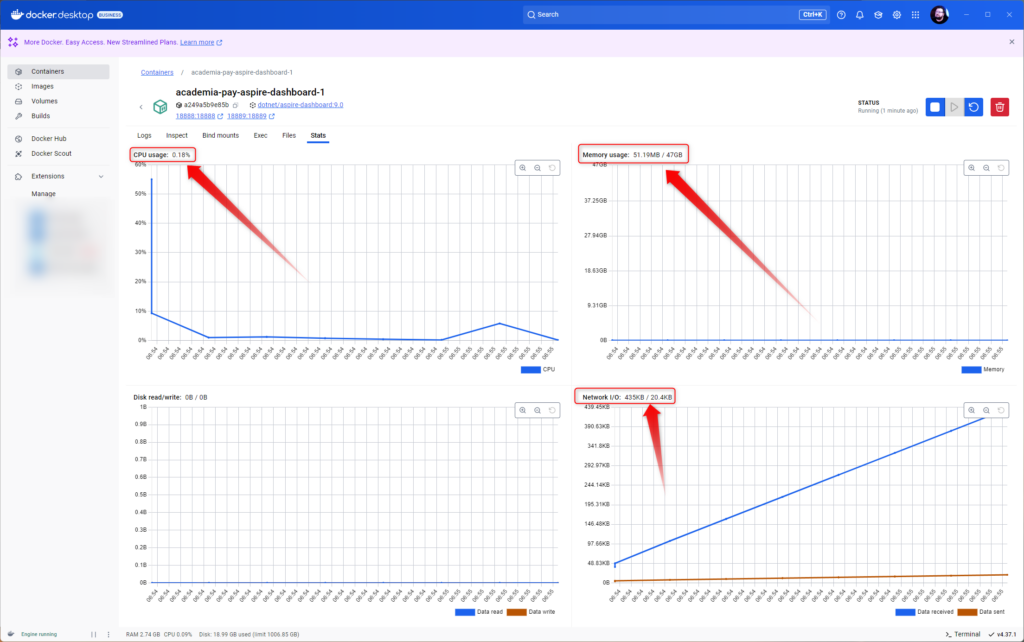Open the dotnet/aspire-dashboard:9.0 image link
1024x642 pixels.
click(302, 105)
